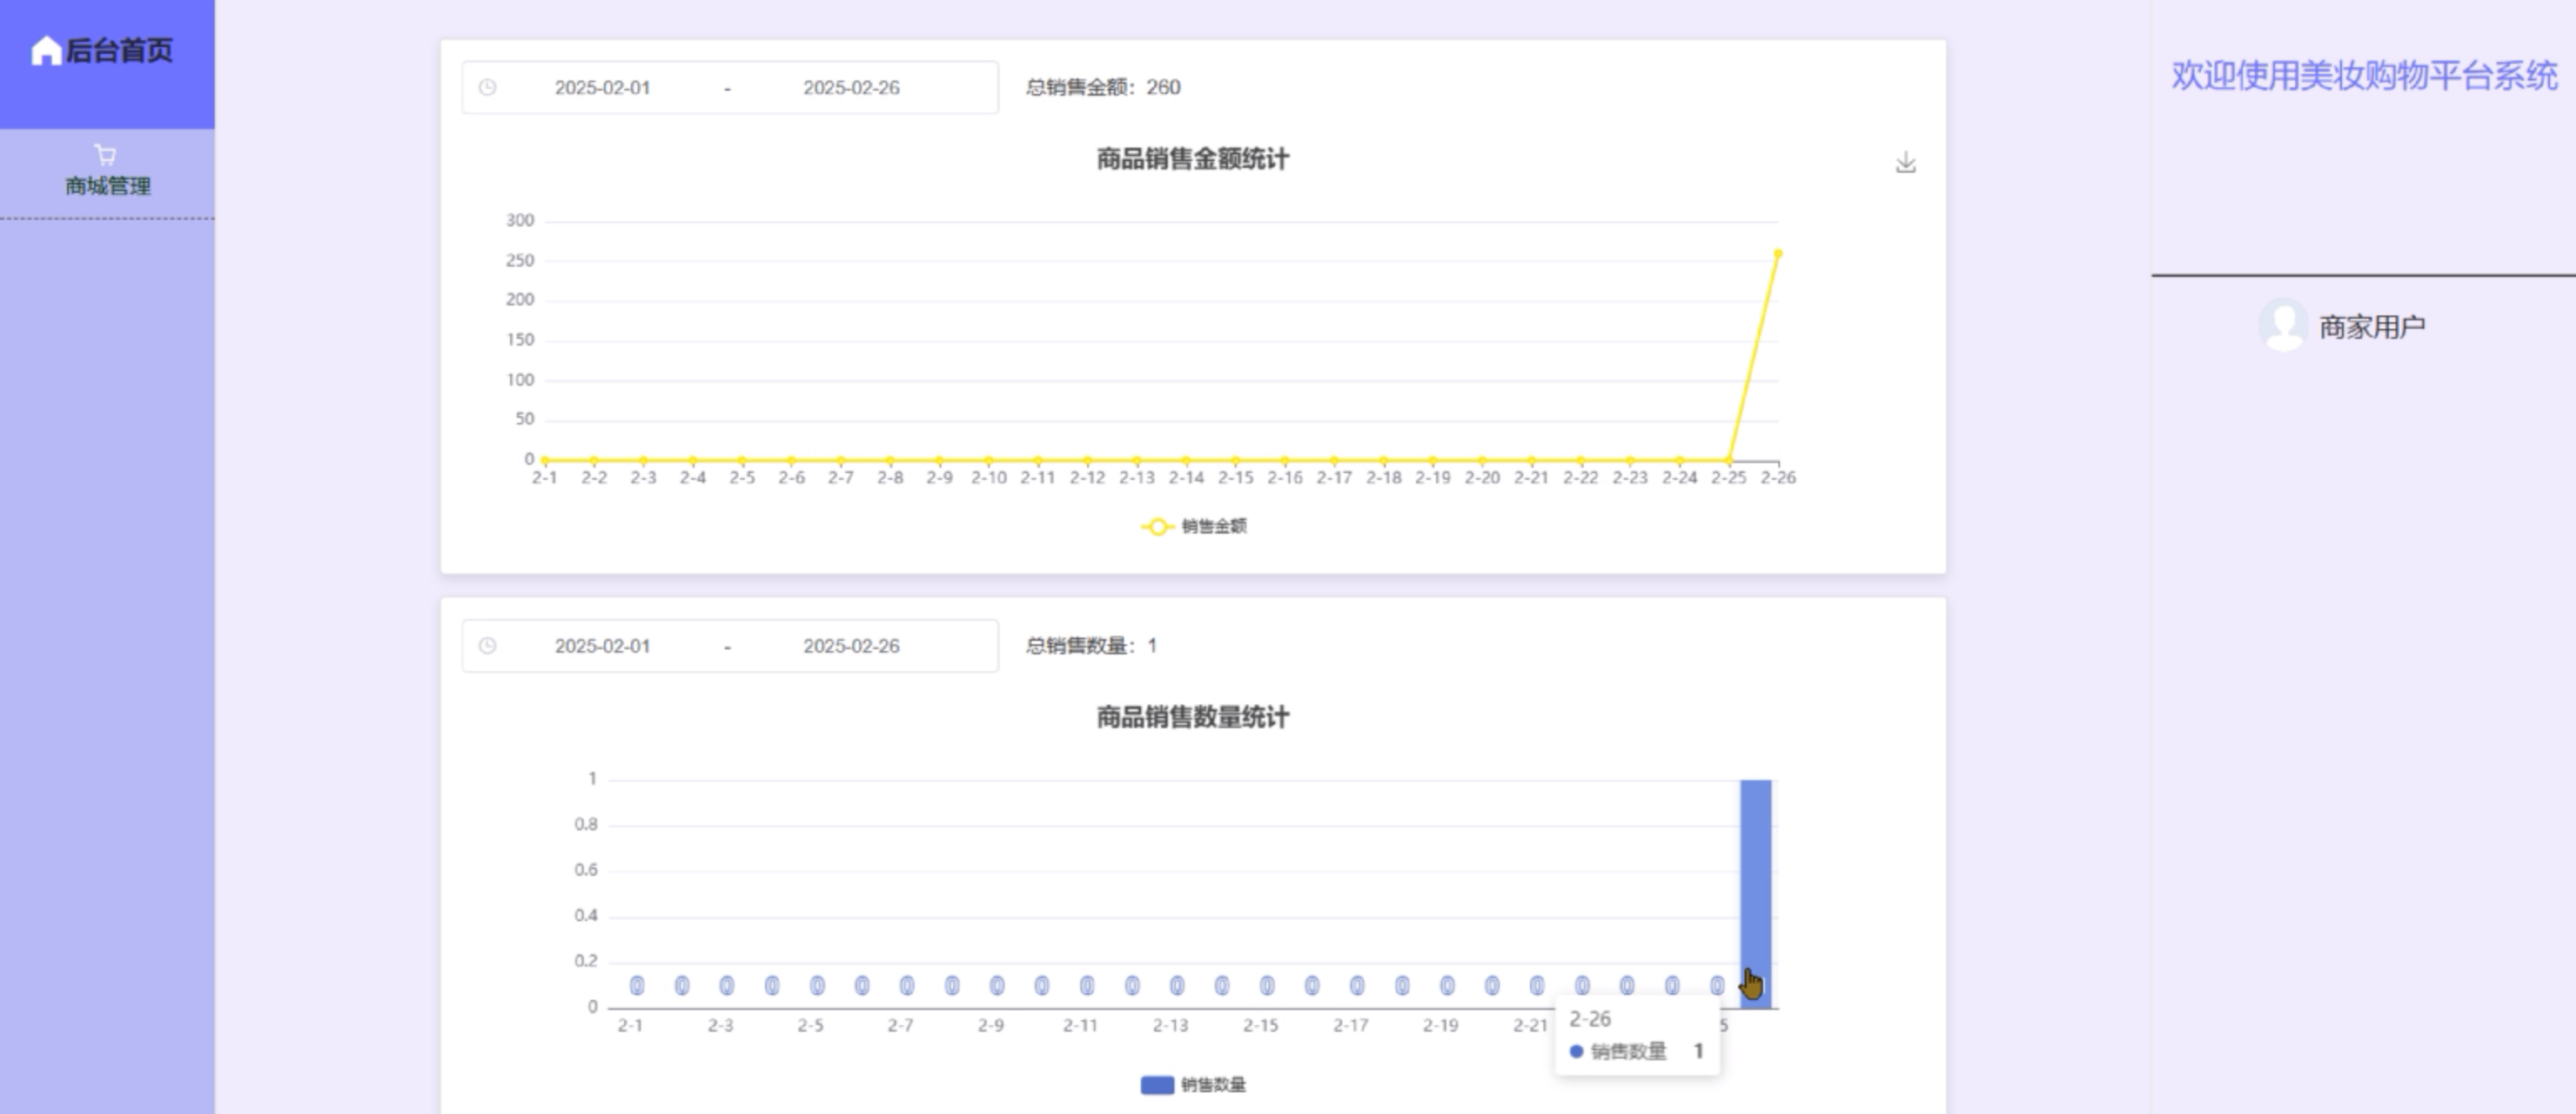Click the 2-25 data point on the yellow line
2576x1114 pixels.
point(1729,460)
